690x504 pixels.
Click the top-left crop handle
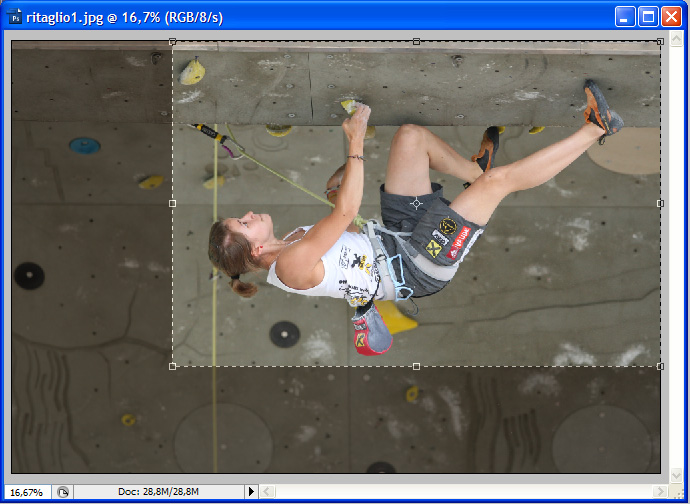(x=173, y=42)
